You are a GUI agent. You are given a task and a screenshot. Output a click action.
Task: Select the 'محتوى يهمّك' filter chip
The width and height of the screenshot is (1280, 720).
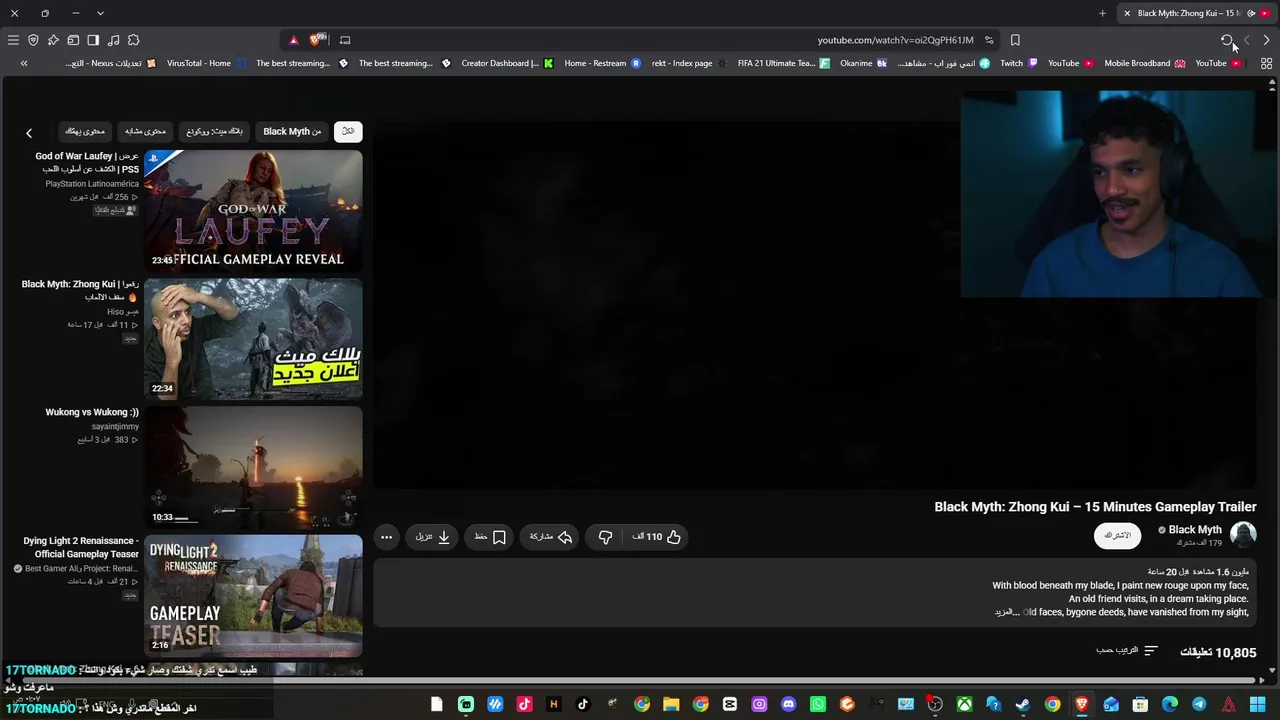(x=85, y=131)
